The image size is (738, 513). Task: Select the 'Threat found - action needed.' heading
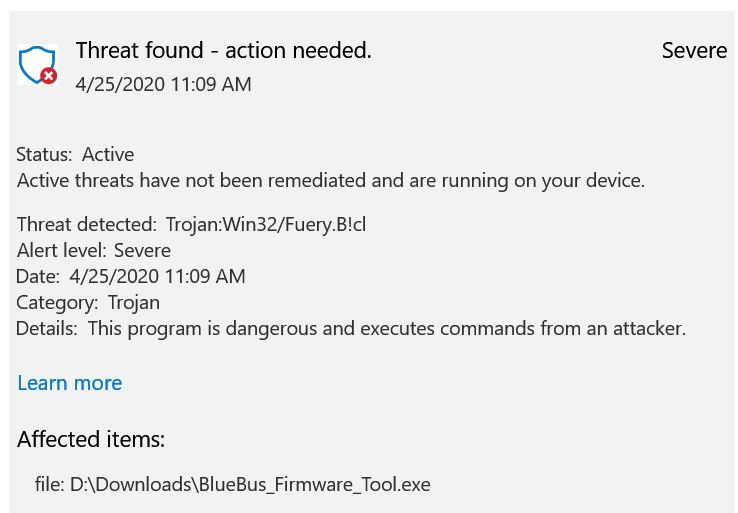(x=223, y=50)
